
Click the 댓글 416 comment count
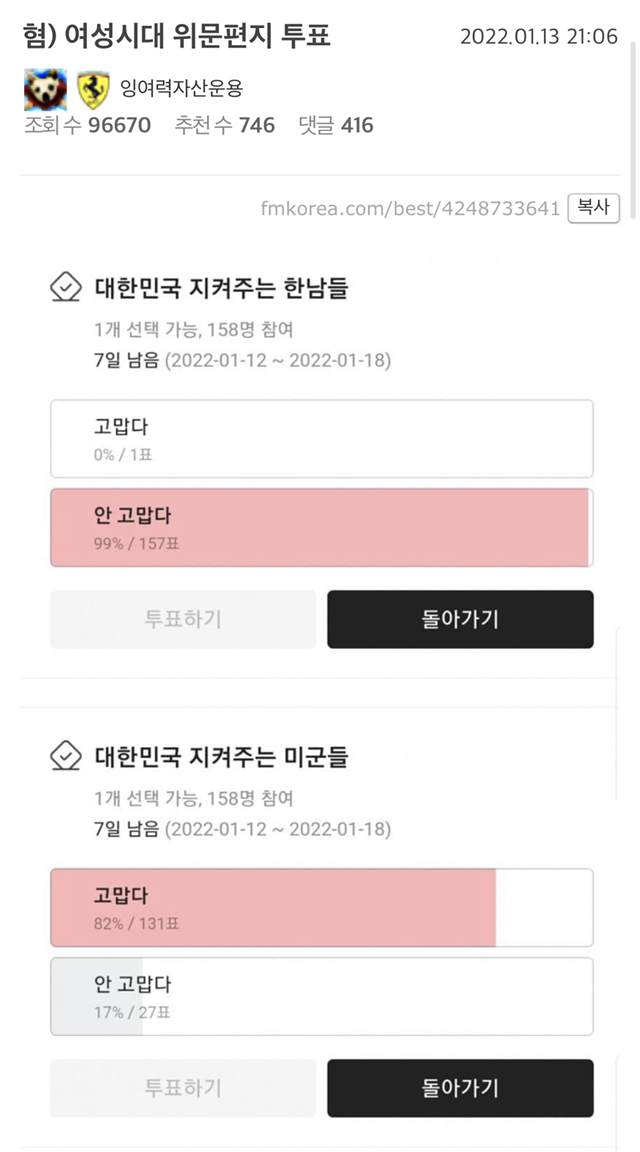(x=336, y=126)
